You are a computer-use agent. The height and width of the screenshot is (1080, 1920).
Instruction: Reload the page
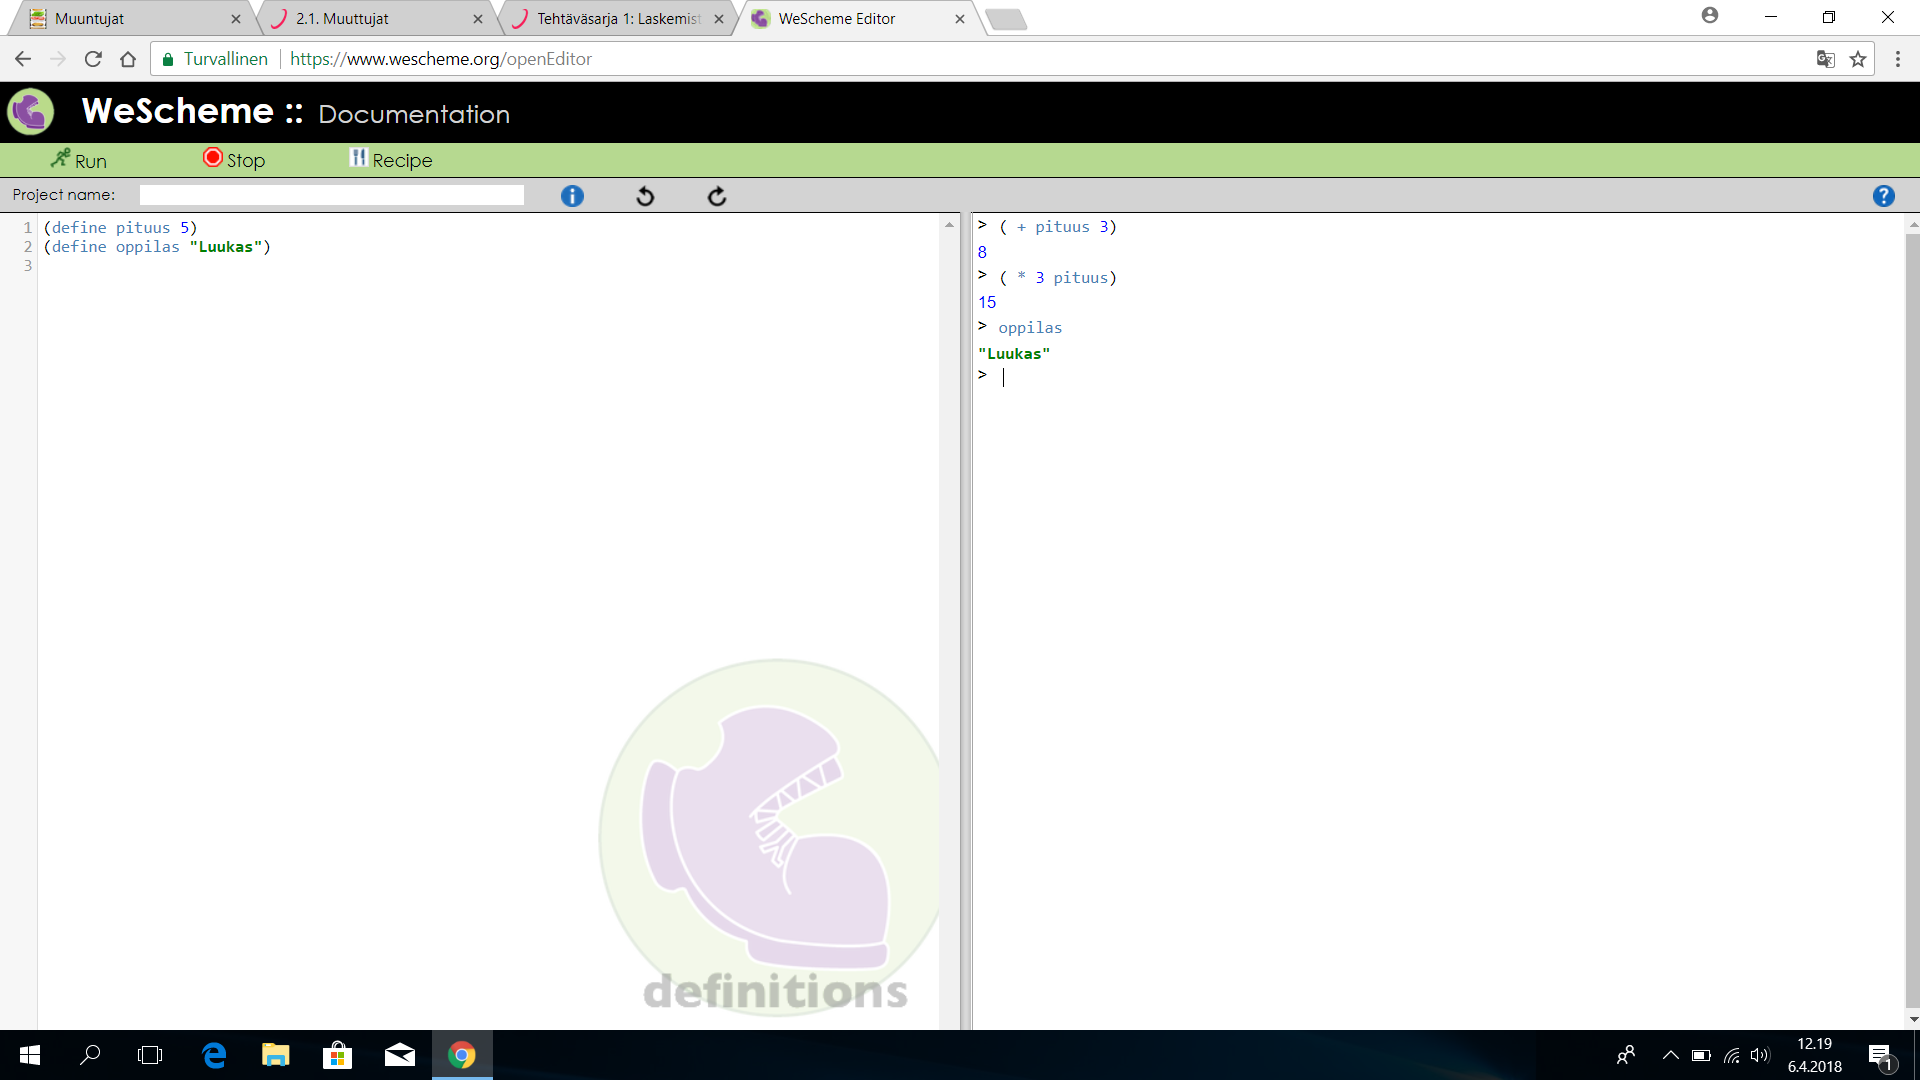coord(93,59)
